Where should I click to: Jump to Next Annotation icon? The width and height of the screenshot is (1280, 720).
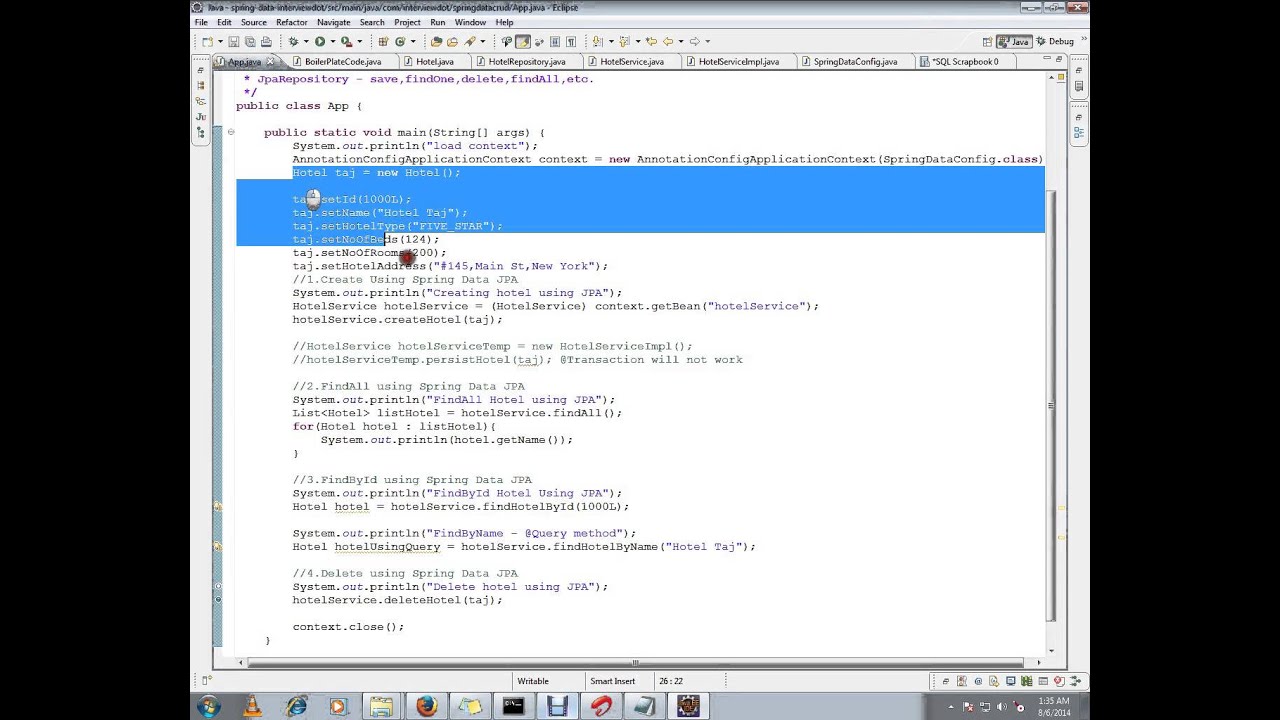597,41
